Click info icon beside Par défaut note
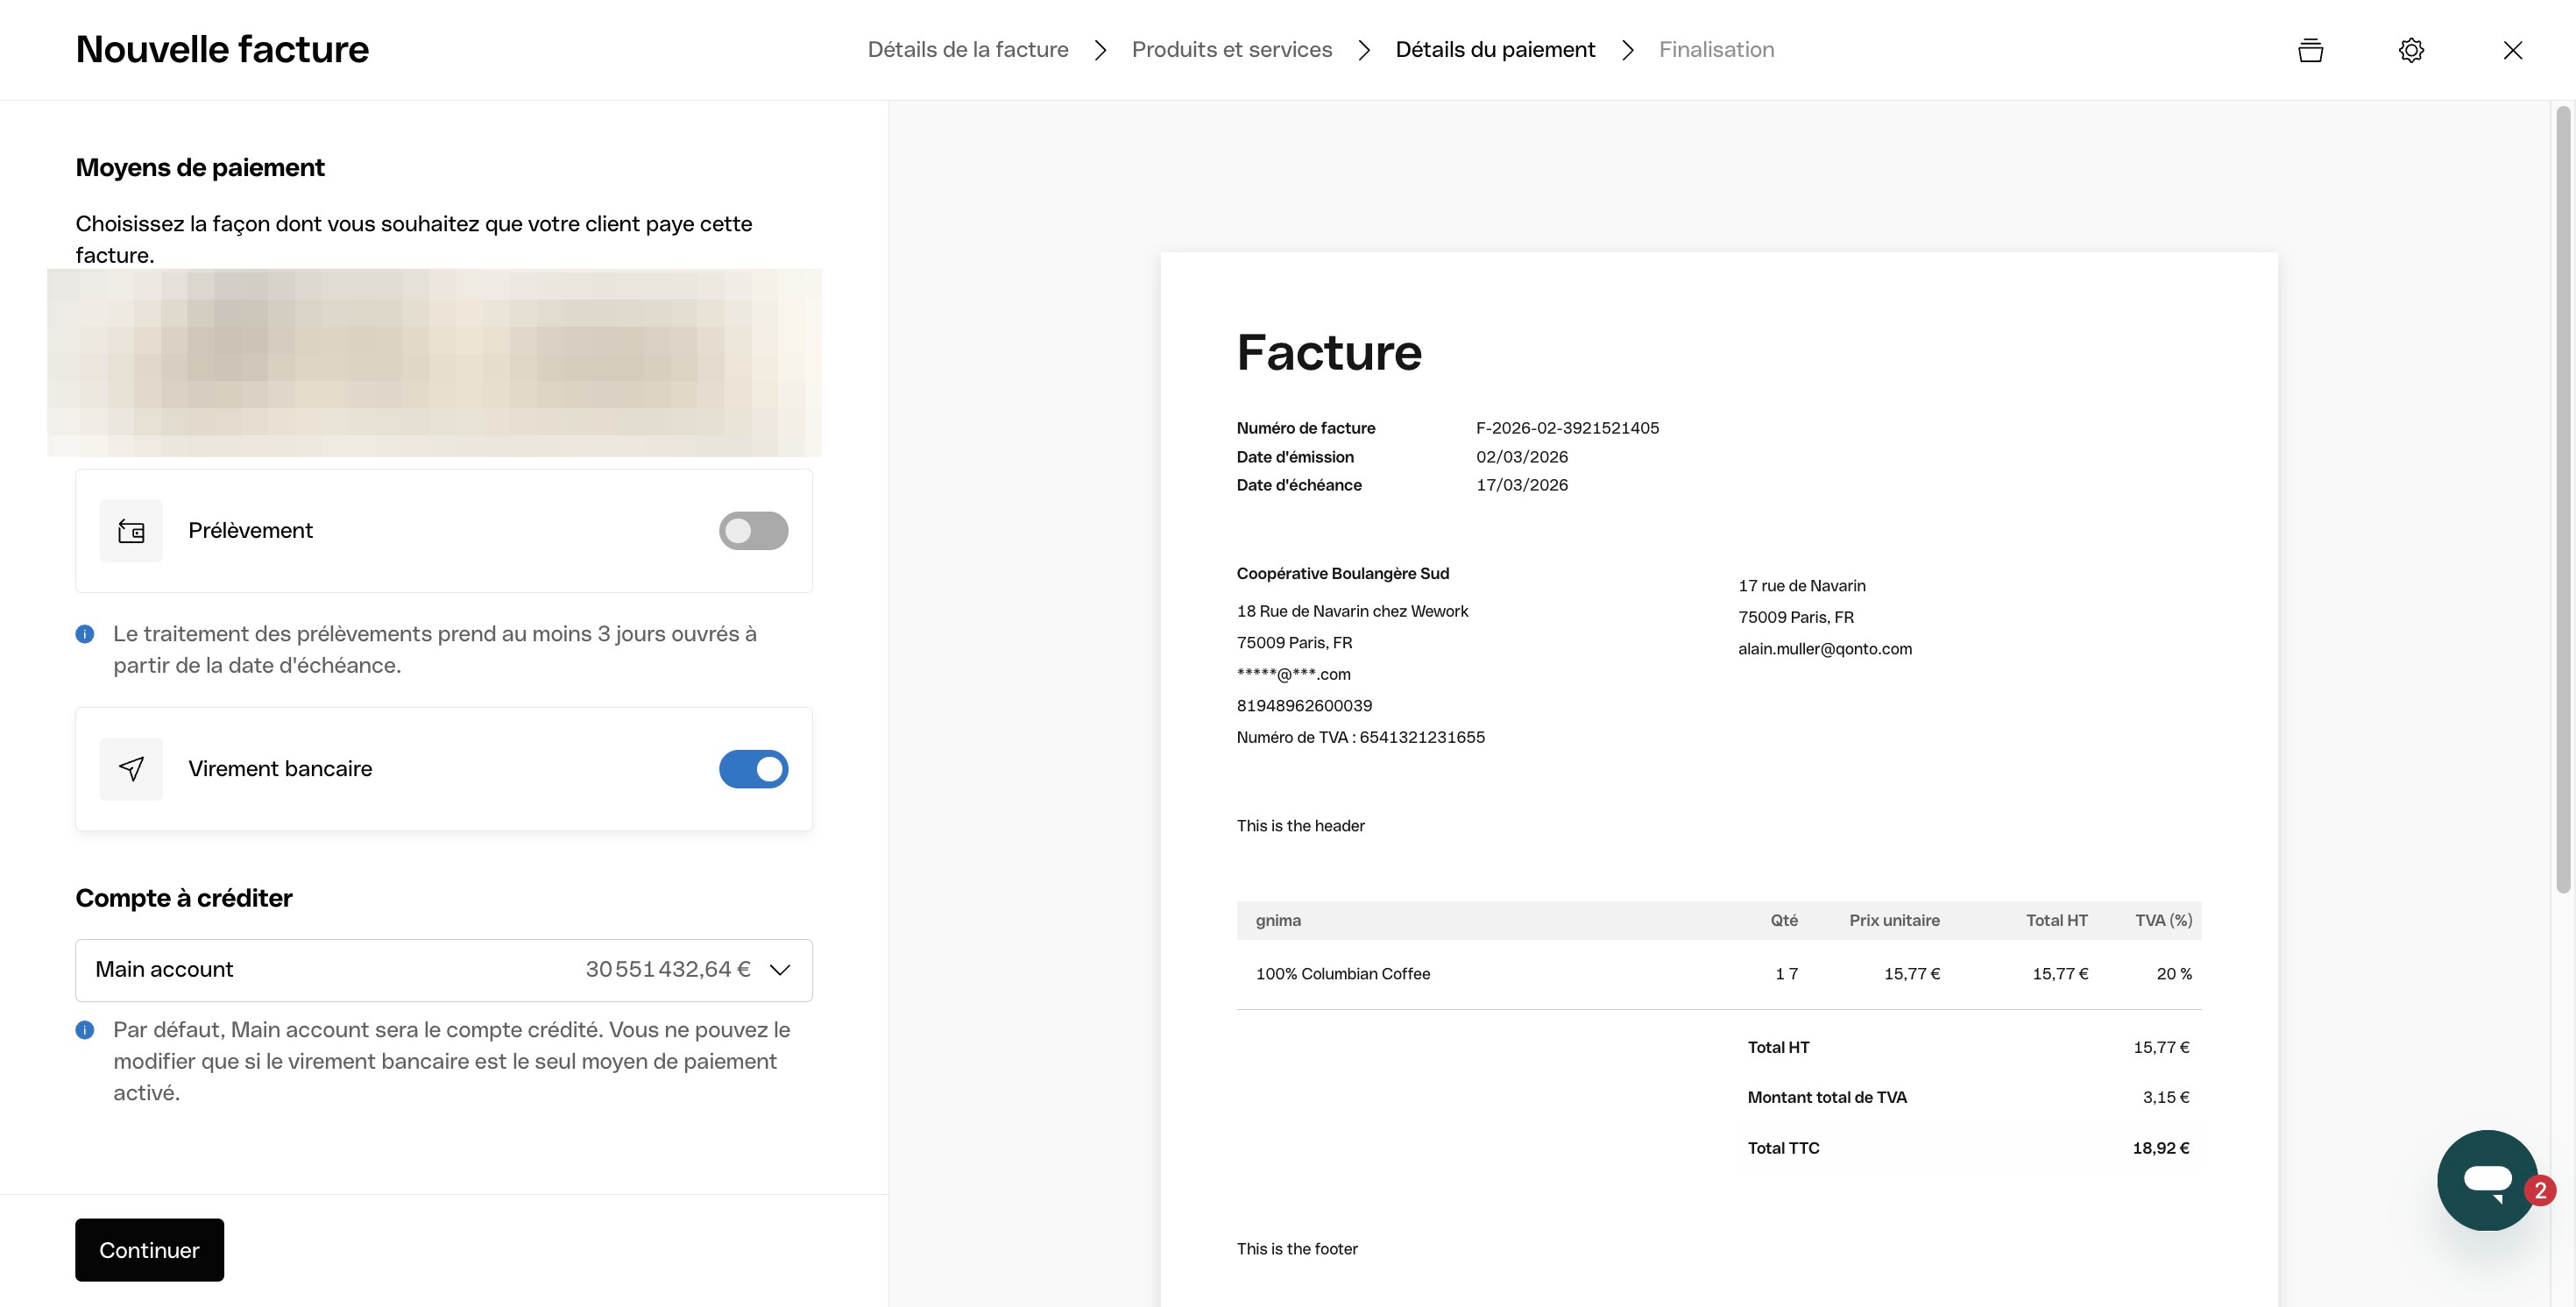This screenshot has width=2576, height=1307. click(x=85, y=1030)
